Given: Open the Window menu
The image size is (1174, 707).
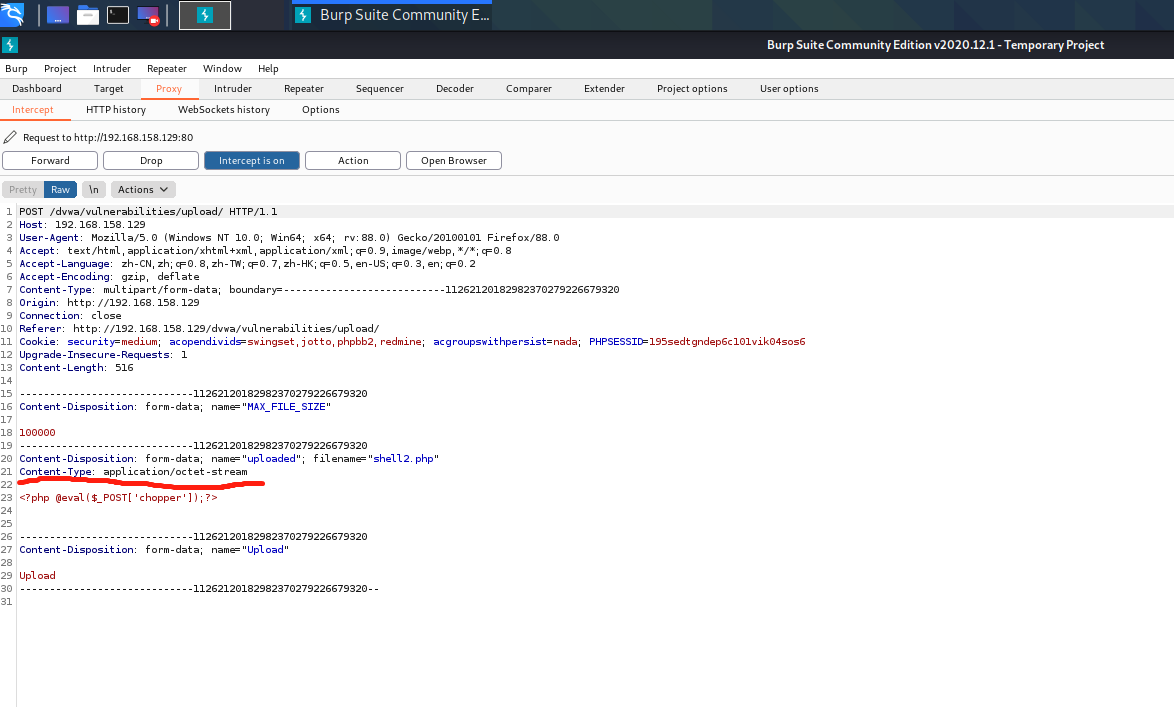Looking at the screenshot, I should tap(222, 68).
